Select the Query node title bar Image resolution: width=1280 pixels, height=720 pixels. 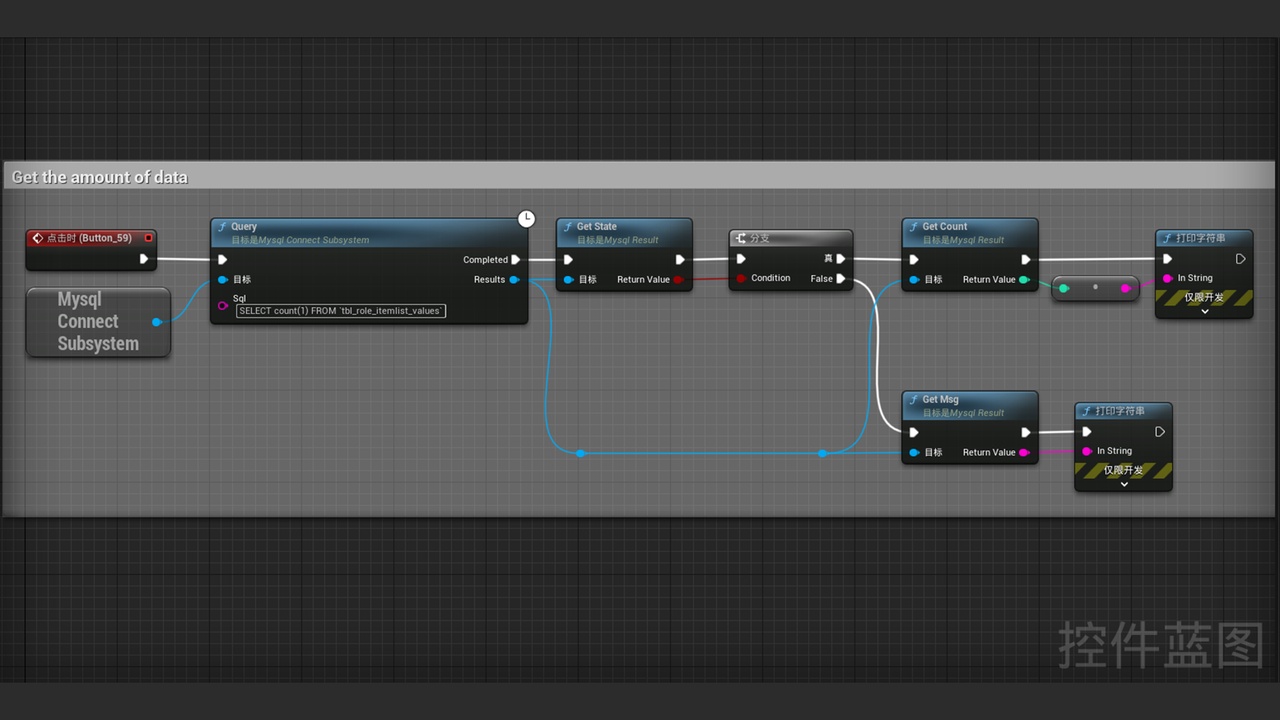tap(369, 232)
